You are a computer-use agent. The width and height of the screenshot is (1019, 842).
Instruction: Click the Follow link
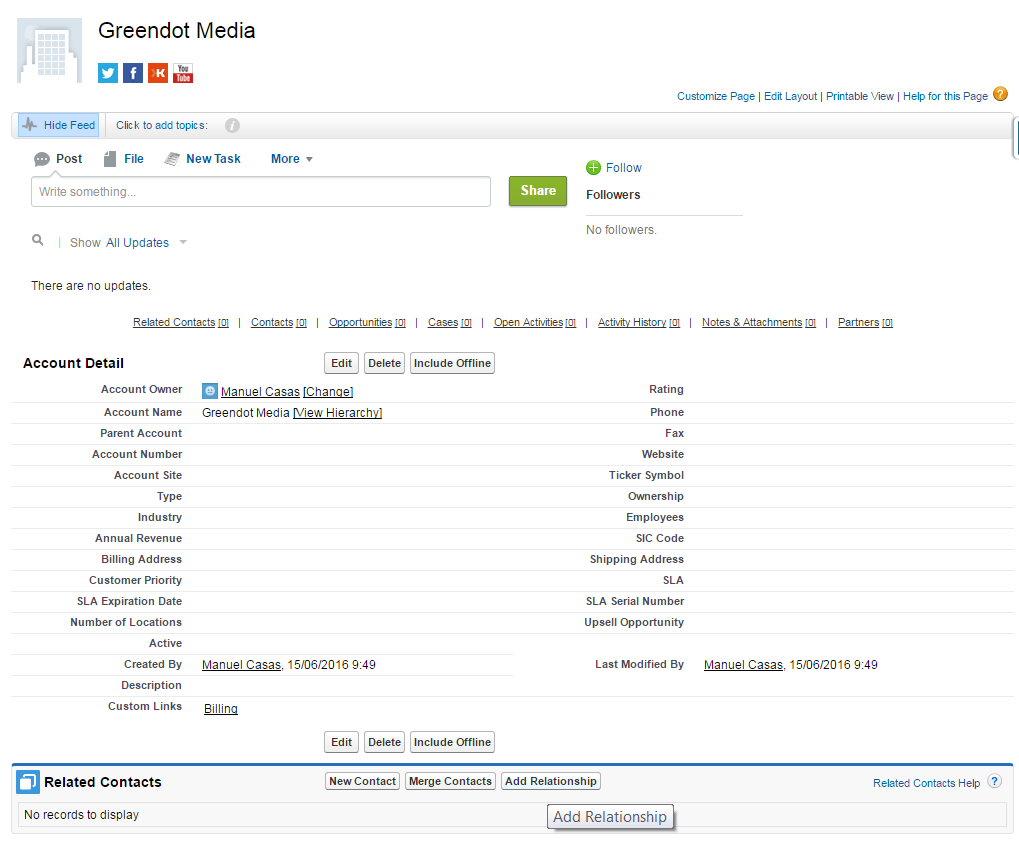tap(623, 168)
